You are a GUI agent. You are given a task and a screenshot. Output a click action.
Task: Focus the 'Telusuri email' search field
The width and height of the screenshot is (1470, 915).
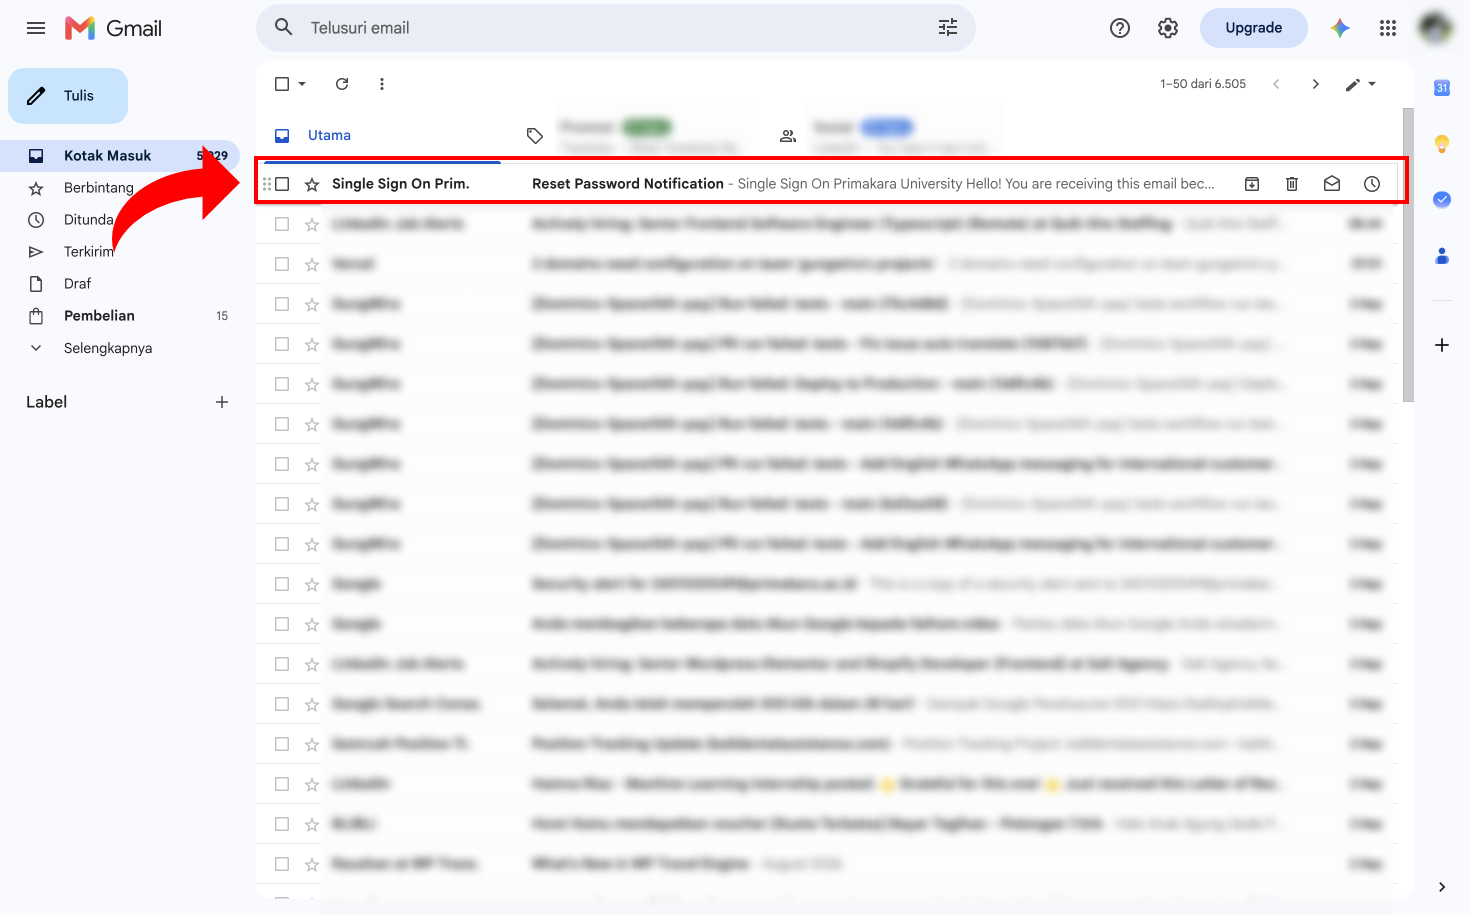pos(615,28)
